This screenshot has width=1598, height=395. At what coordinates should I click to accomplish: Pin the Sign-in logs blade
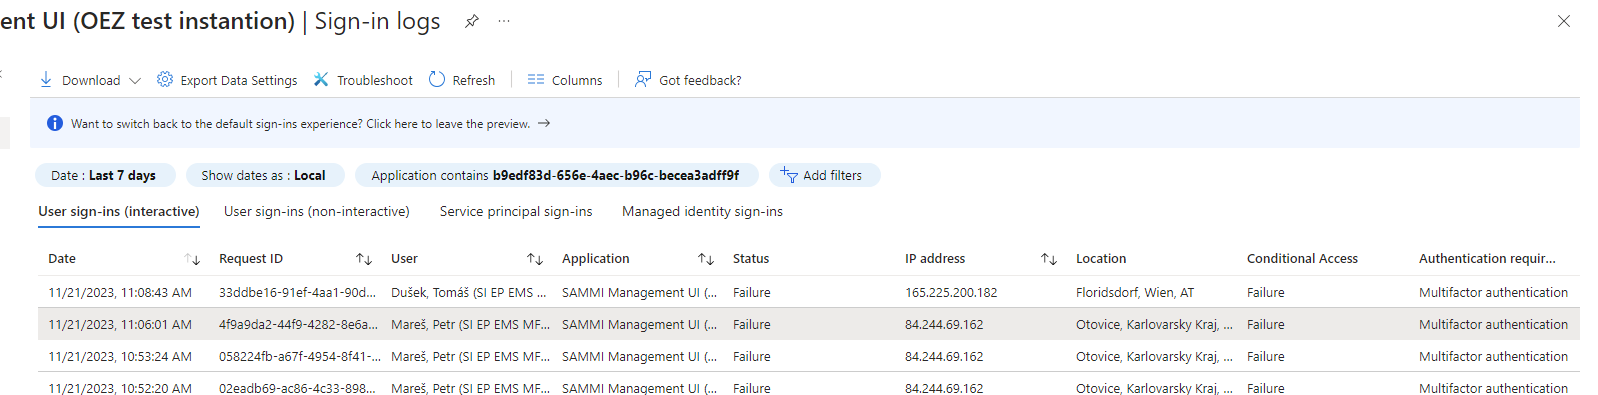tap(472, 21)
